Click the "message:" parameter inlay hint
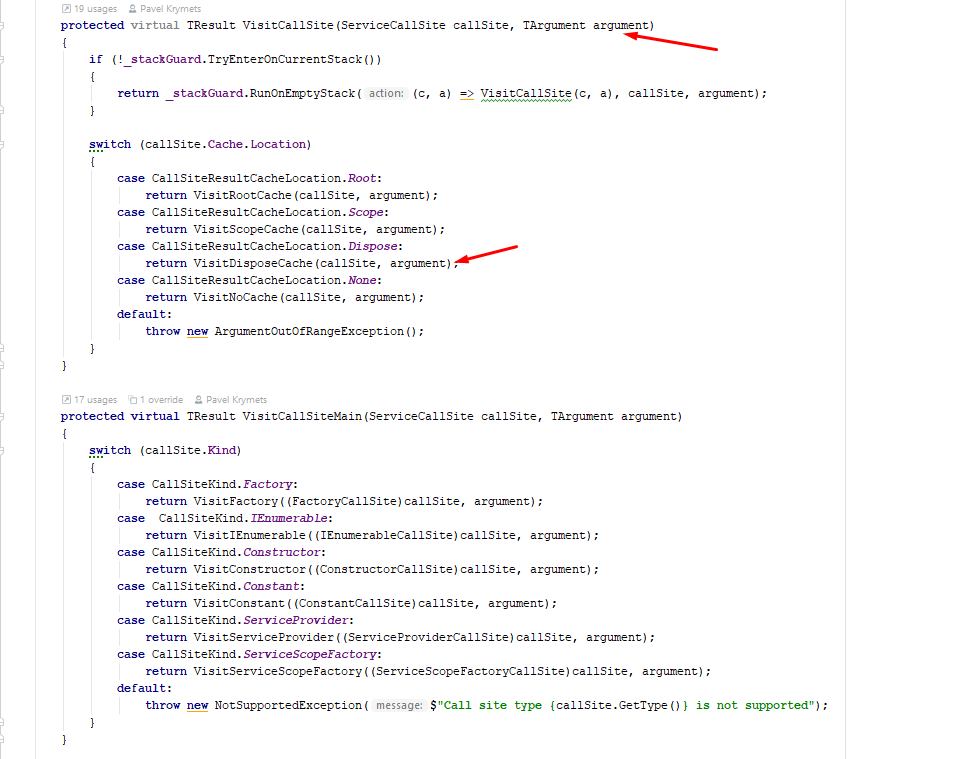The image size is (968, 759). (x=399, y=705)
